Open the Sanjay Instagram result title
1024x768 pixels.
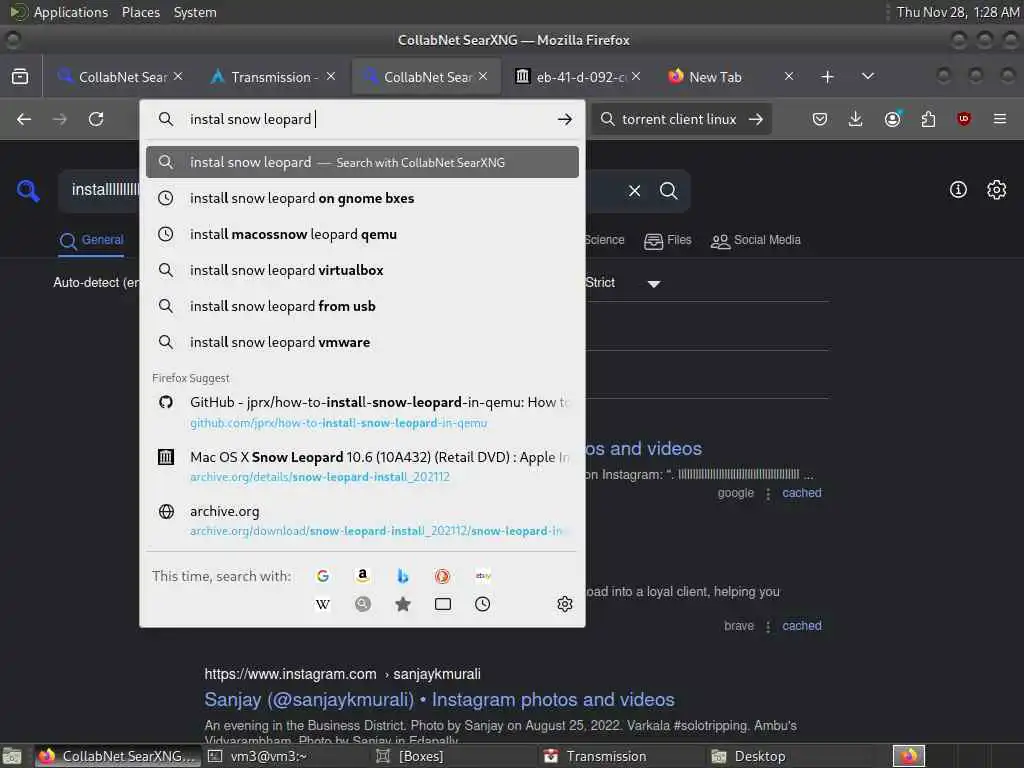tap(439, 699)
